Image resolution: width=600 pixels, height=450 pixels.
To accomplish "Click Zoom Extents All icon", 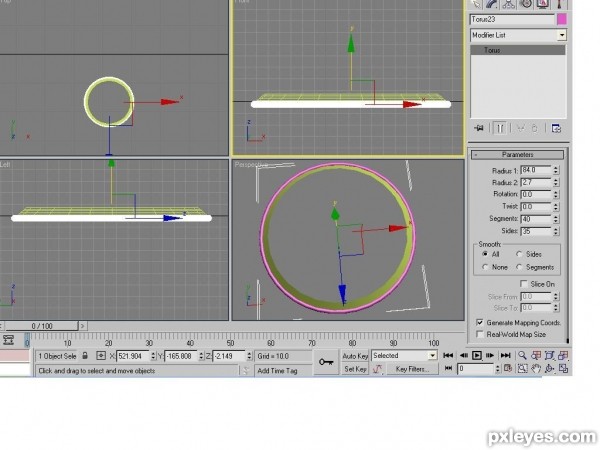I will pos(563,355).
